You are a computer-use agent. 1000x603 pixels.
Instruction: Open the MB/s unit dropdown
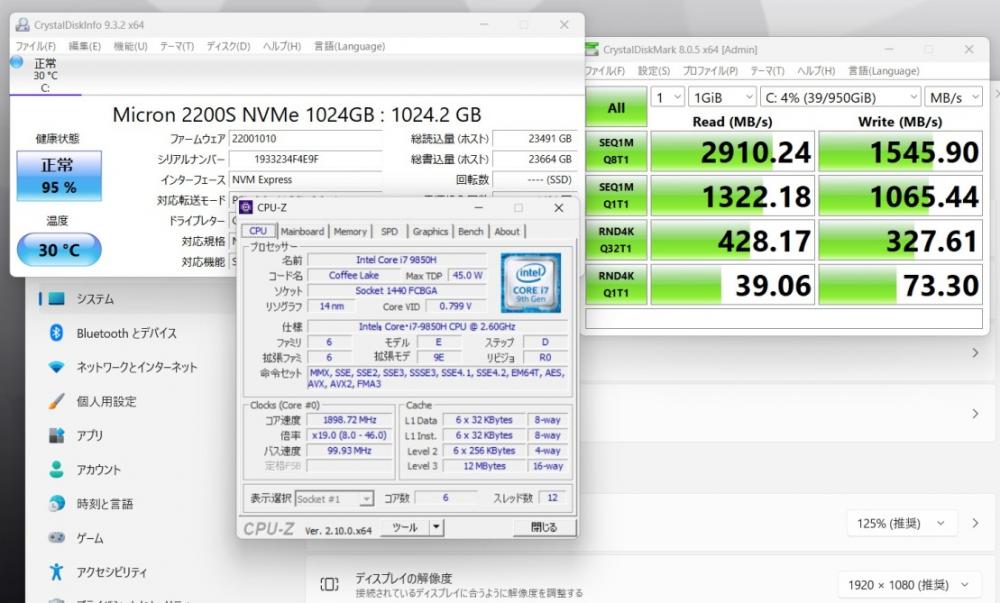(953, 98)
